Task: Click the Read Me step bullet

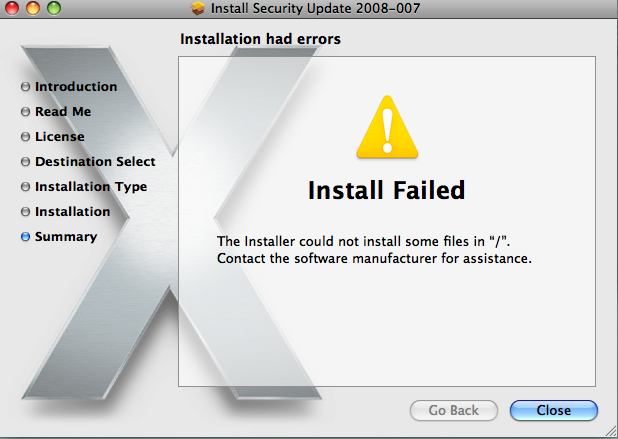Action: (25, 112)
